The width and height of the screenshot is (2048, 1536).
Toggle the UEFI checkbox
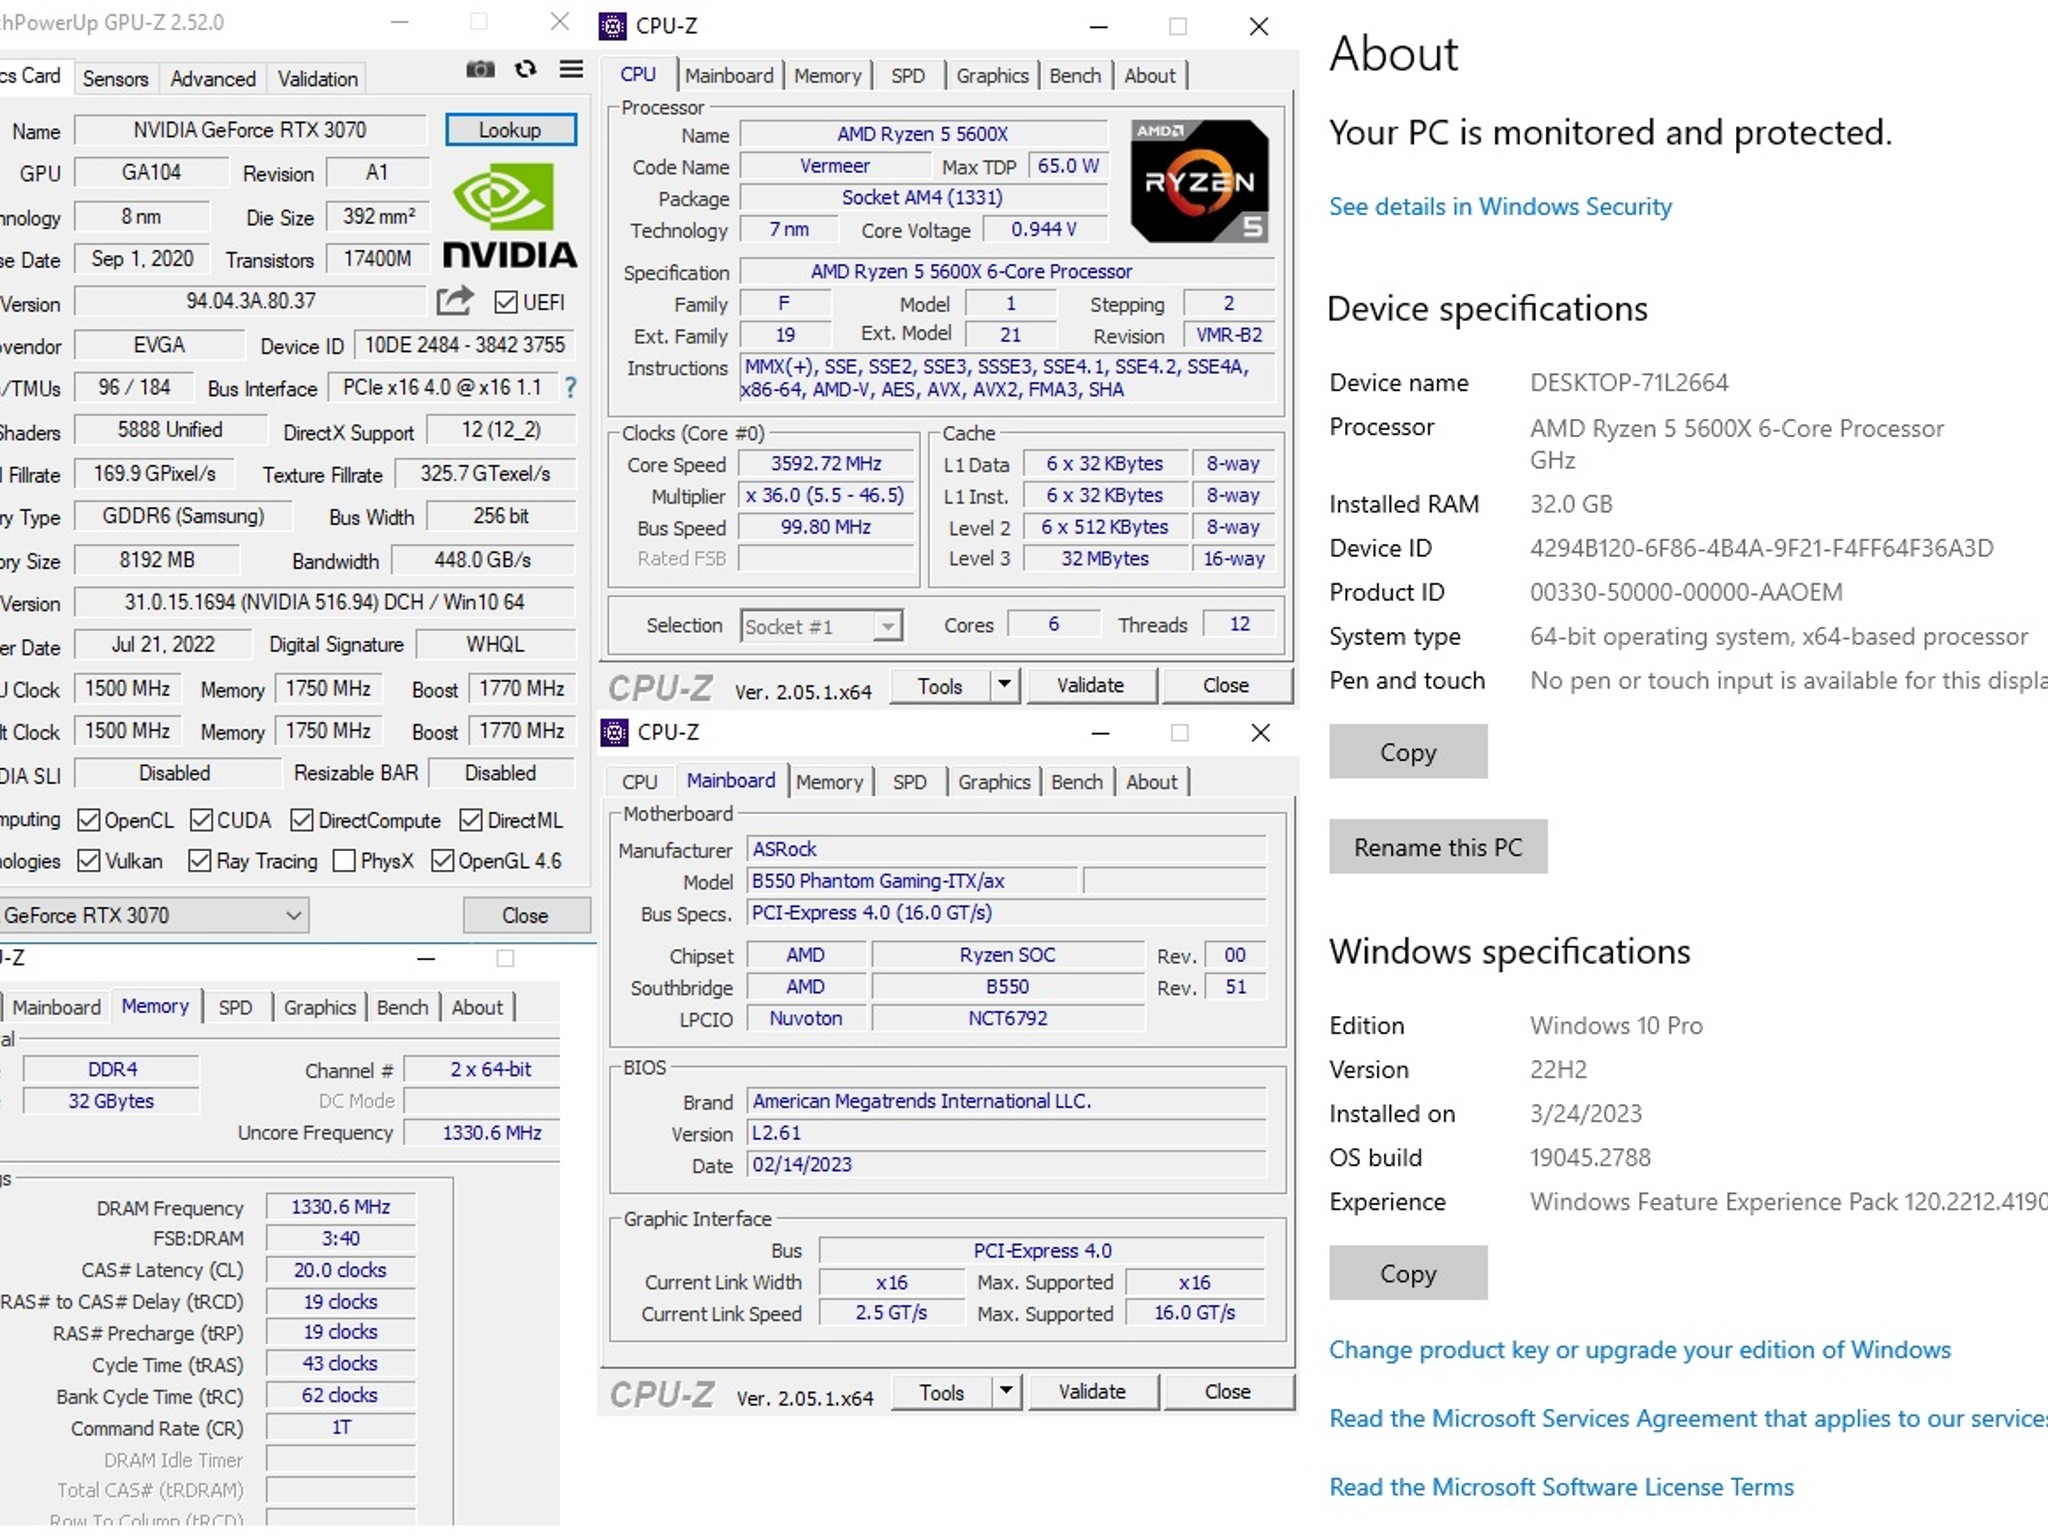[506, 302]
